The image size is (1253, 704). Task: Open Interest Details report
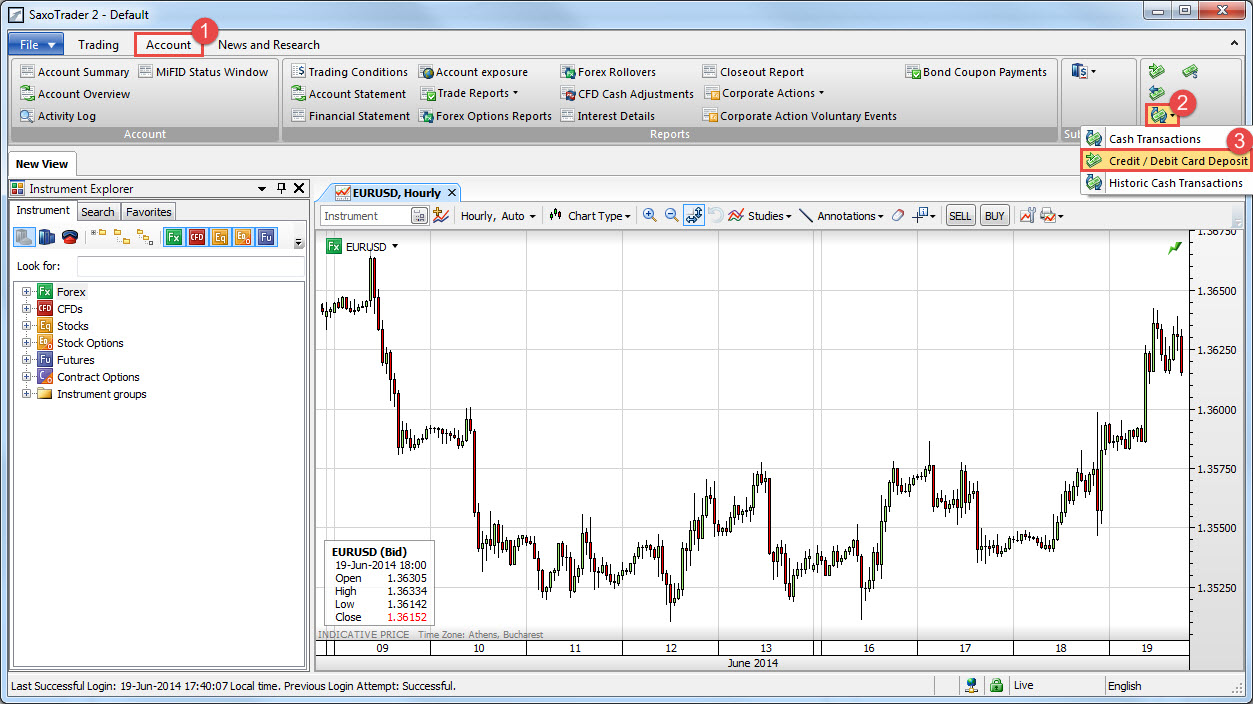point(607,116)
